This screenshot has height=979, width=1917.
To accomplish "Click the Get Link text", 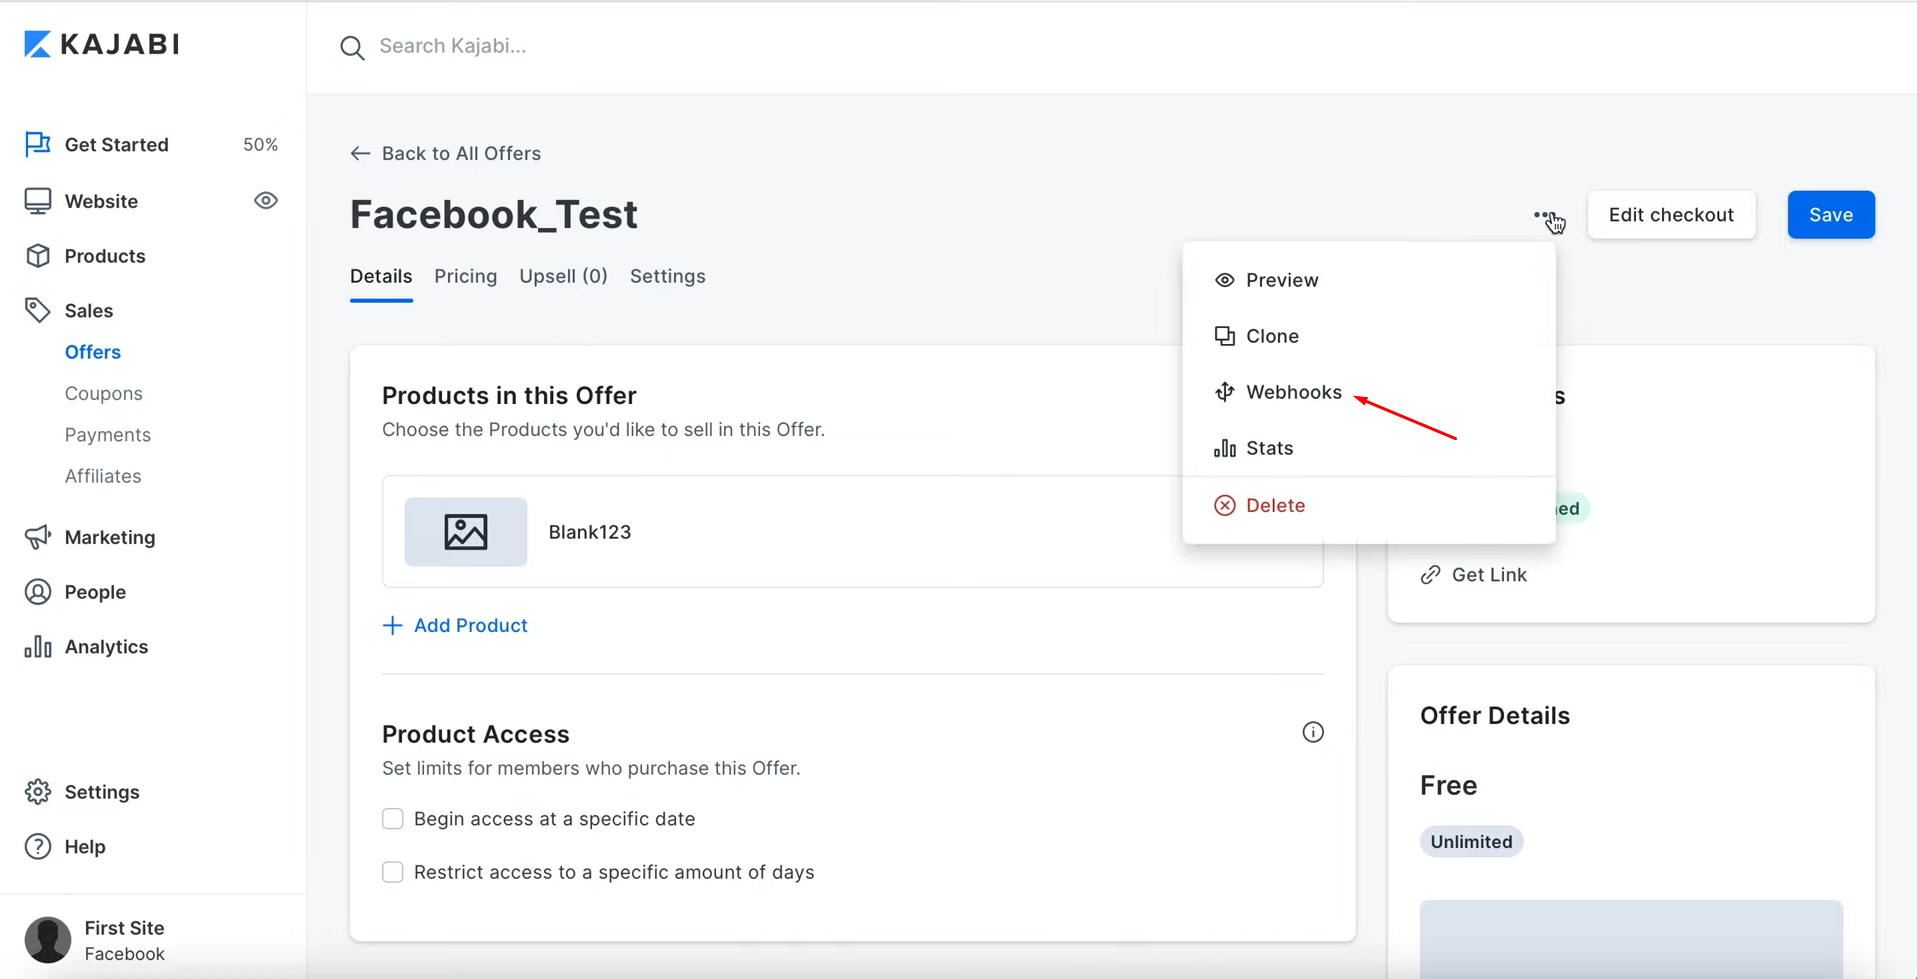I will coord(1489,575).
